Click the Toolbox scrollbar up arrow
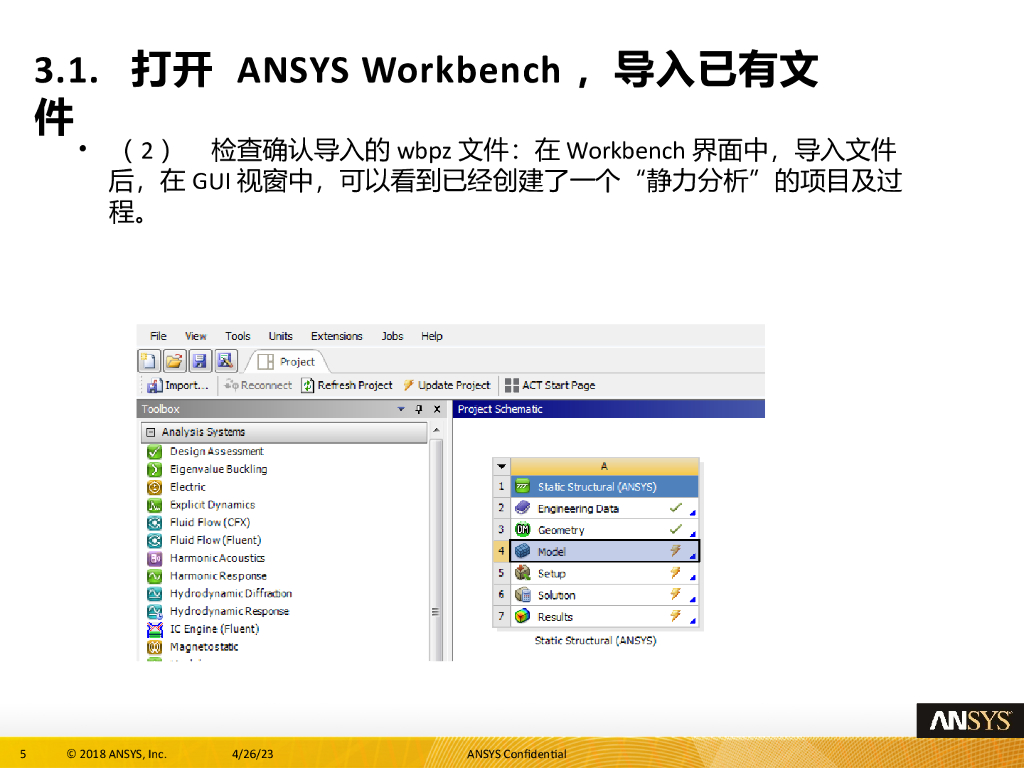The image size is (1024, 768). 436,430
